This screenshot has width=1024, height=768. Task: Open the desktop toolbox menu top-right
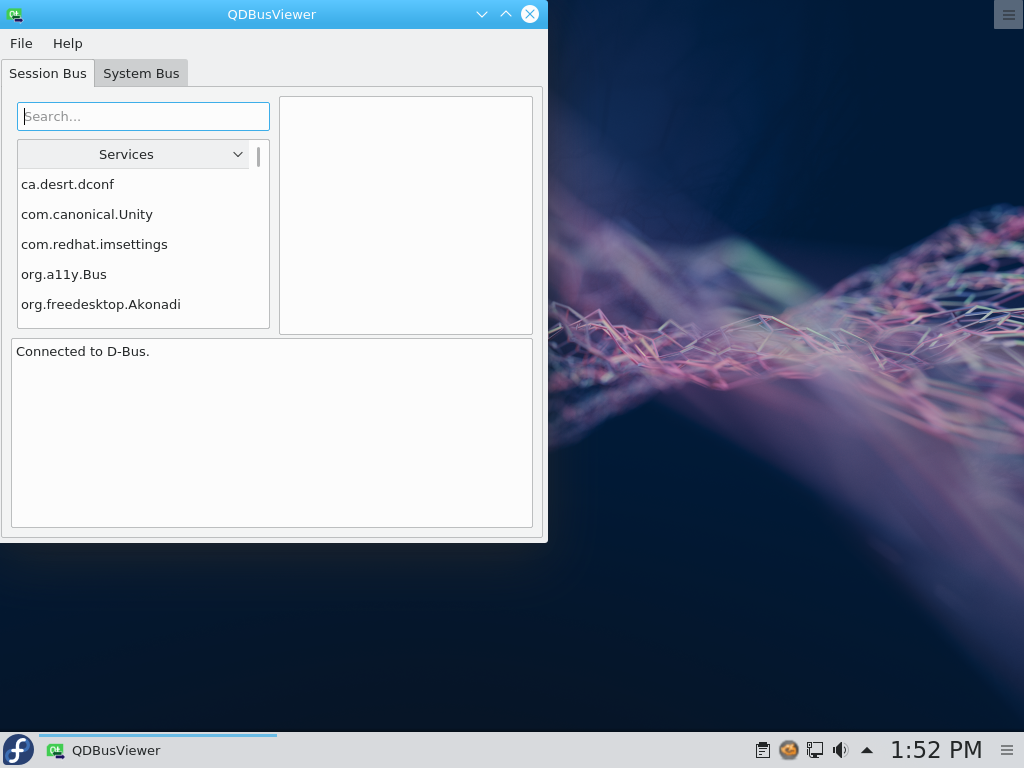(1009, 14)
